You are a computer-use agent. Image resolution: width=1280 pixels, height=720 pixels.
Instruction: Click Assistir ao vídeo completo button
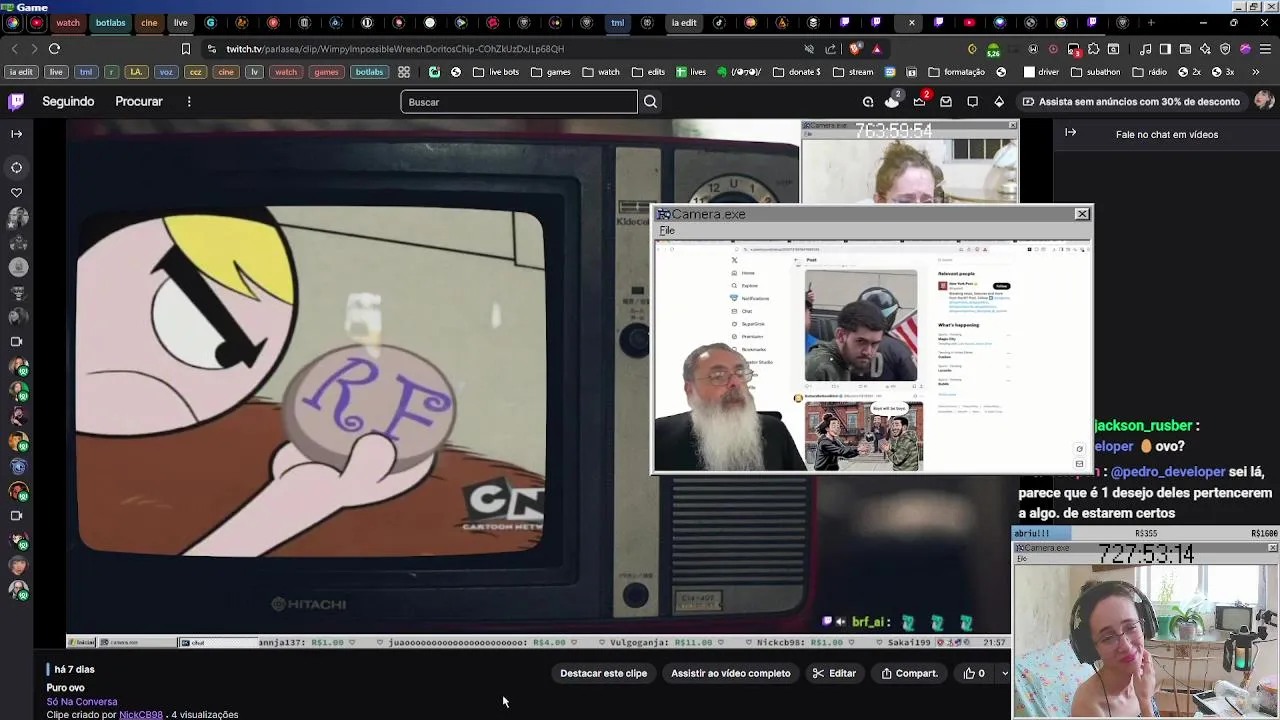730,673
